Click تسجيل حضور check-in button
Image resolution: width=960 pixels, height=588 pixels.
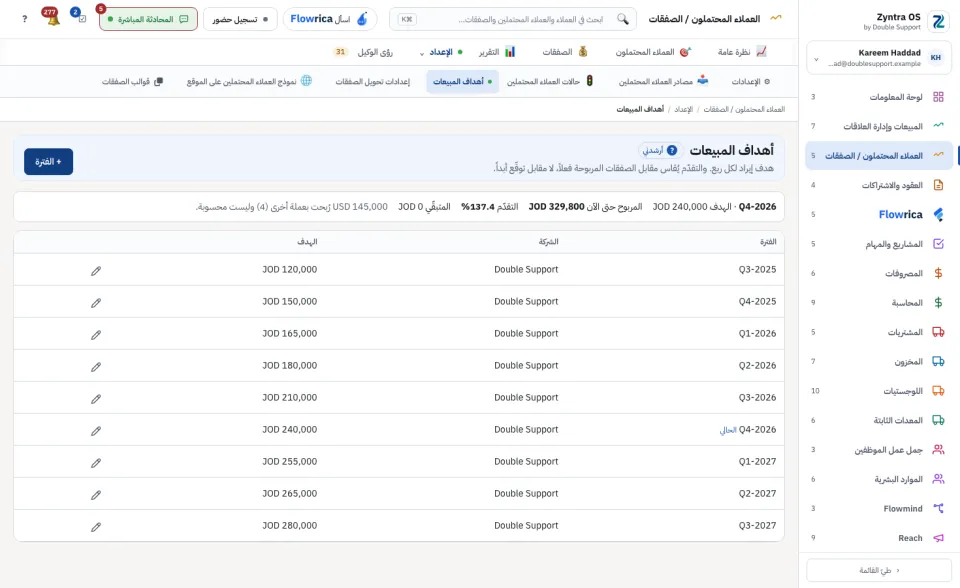pos(240,19)
